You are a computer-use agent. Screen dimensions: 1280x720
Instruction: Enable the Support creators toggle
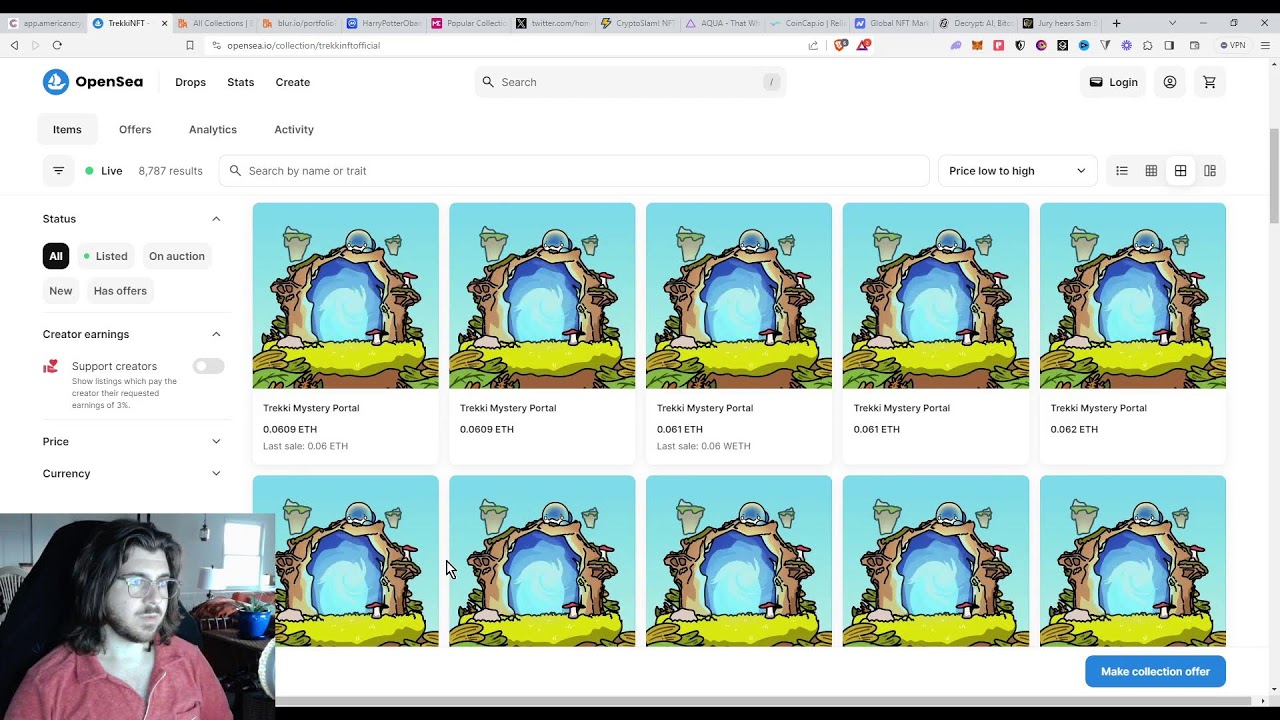point(208,366)
